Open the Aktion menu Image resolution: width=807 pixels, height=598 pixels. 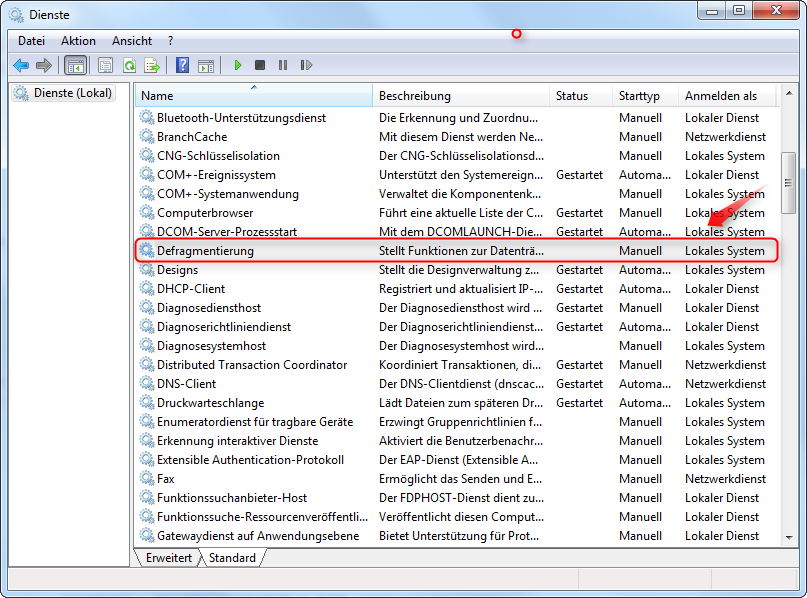tap(78, 41)
